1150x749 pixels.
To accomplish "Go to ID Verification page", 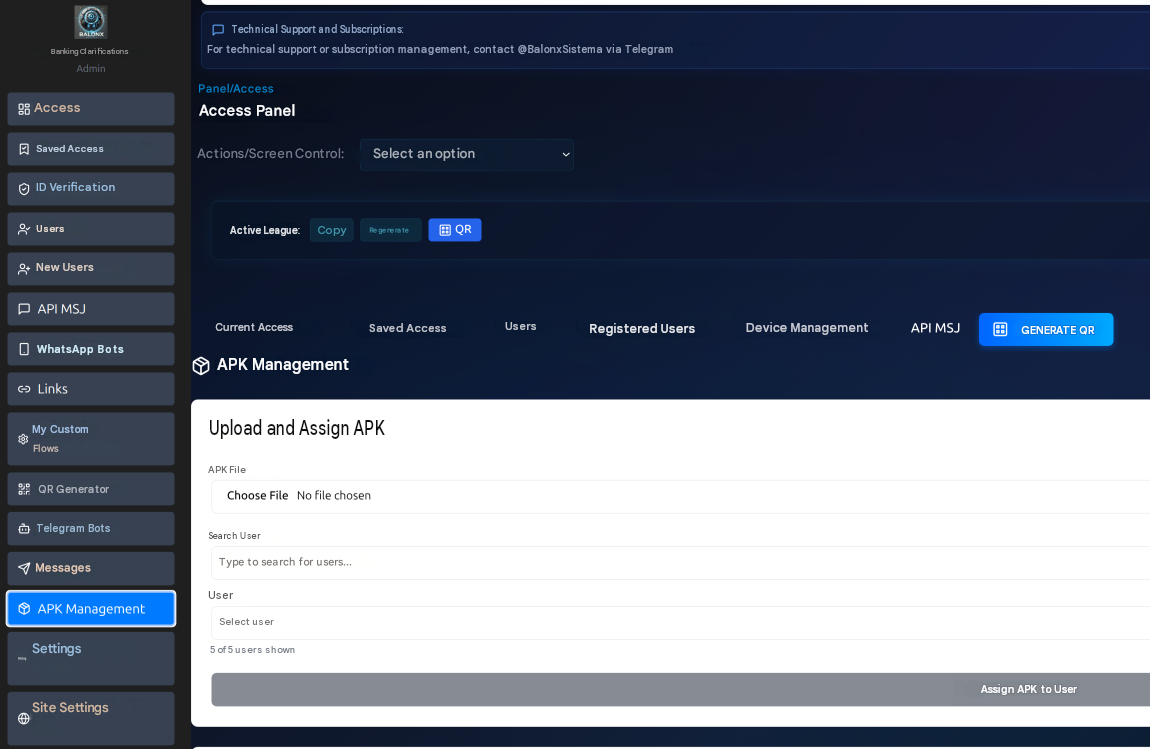I will coord(91,189).
